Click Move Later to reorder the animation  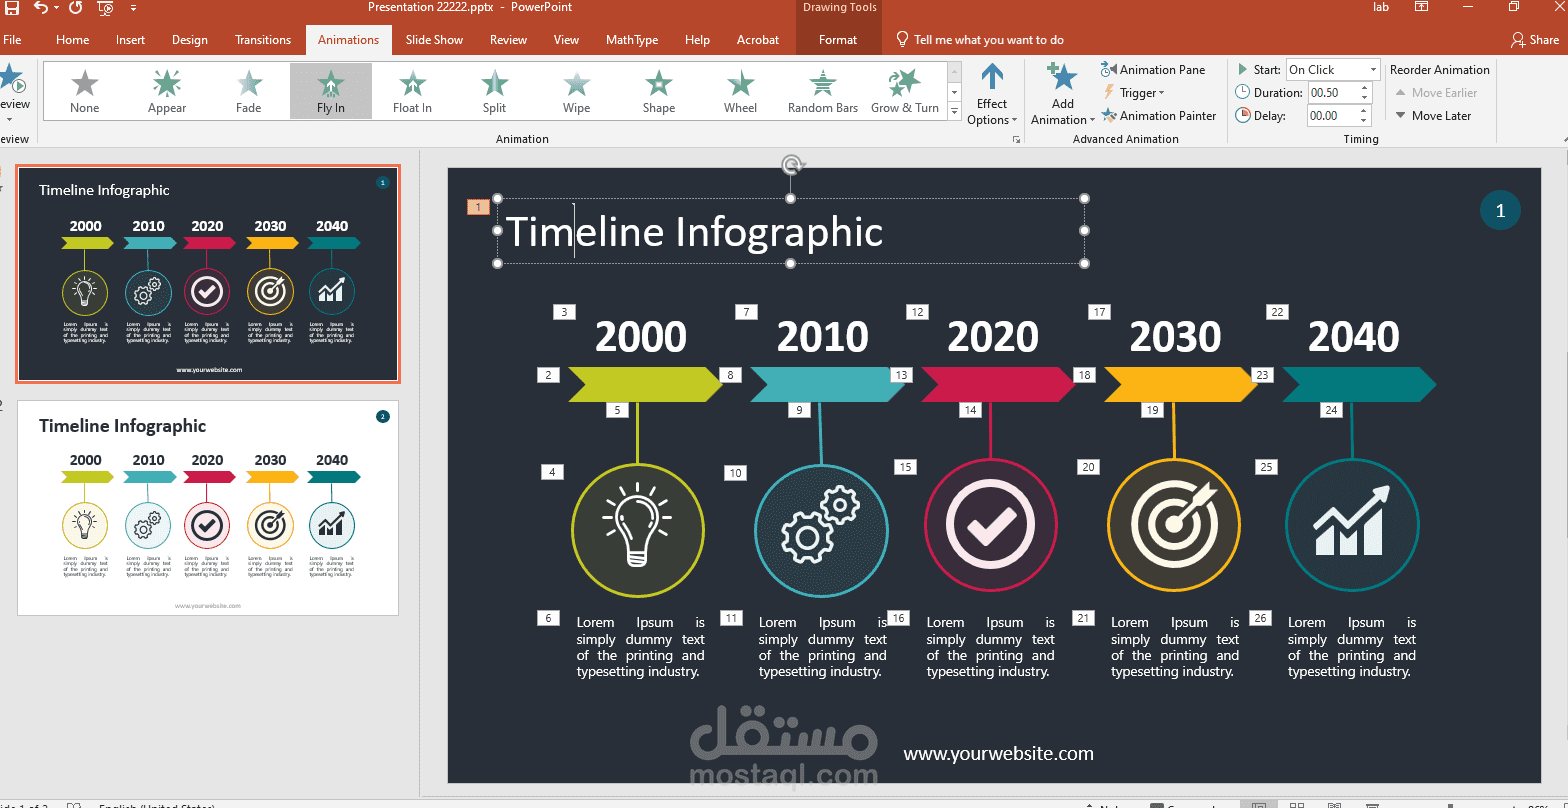(1433, 116)
